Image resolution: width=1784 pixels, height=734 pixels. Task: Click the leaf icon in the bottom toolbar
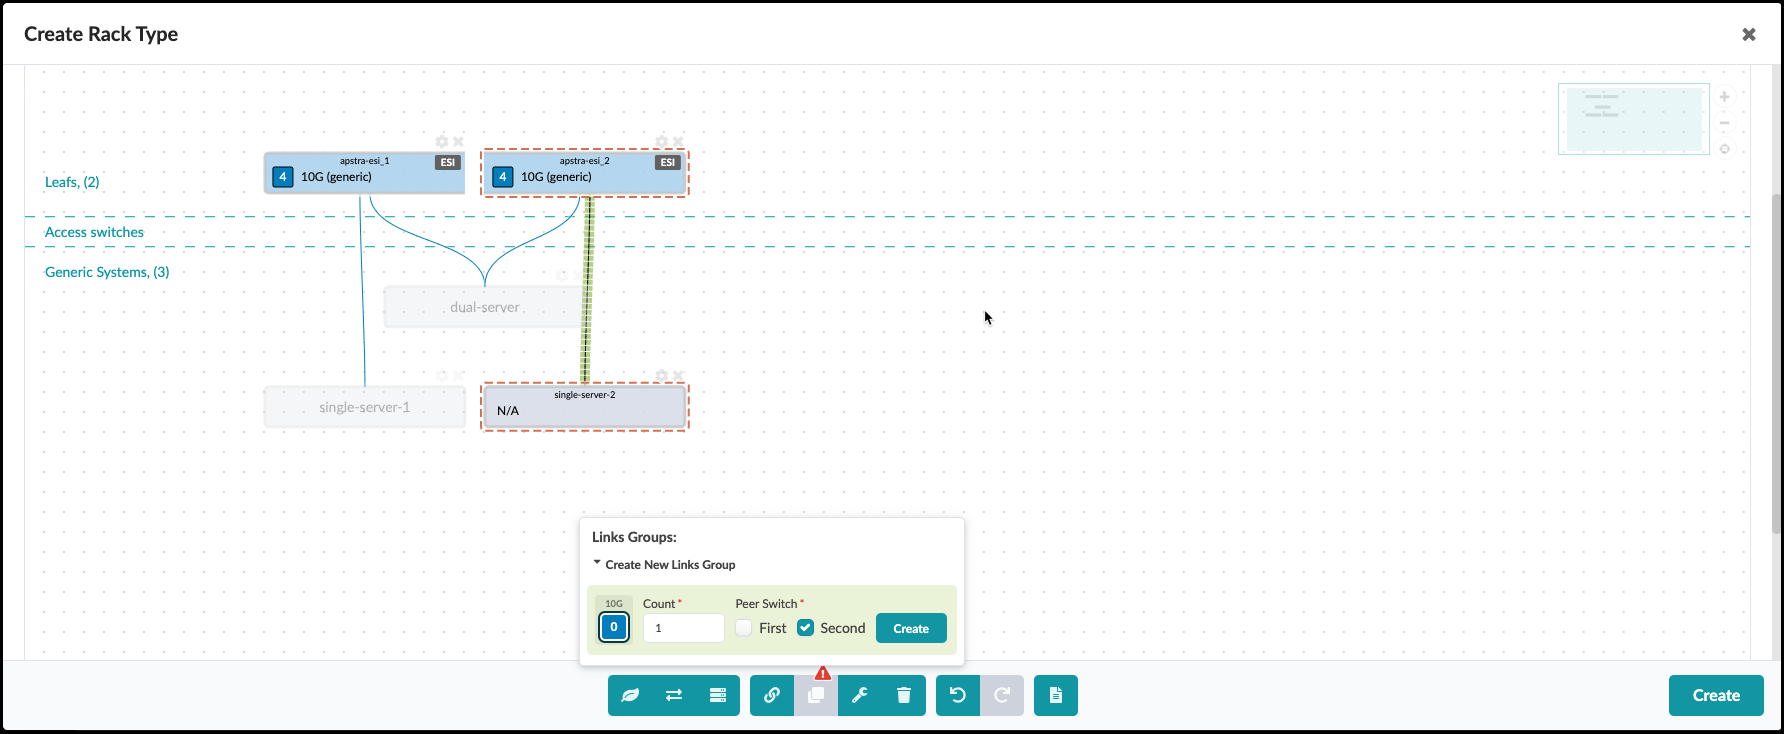(x=630, y=695)
